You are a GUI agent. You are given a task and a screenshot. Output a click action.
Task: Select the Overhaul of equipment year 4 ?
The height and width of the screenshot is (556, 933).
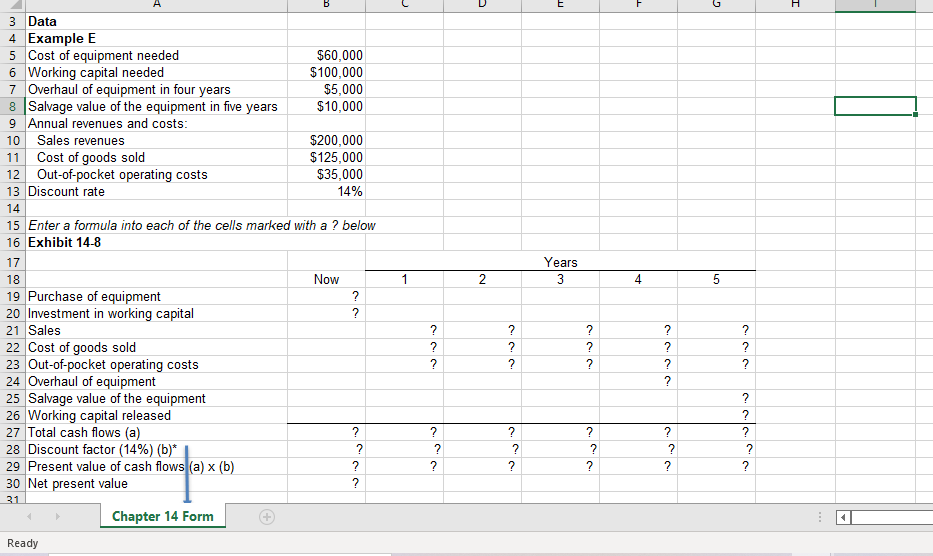pos(638,382)
